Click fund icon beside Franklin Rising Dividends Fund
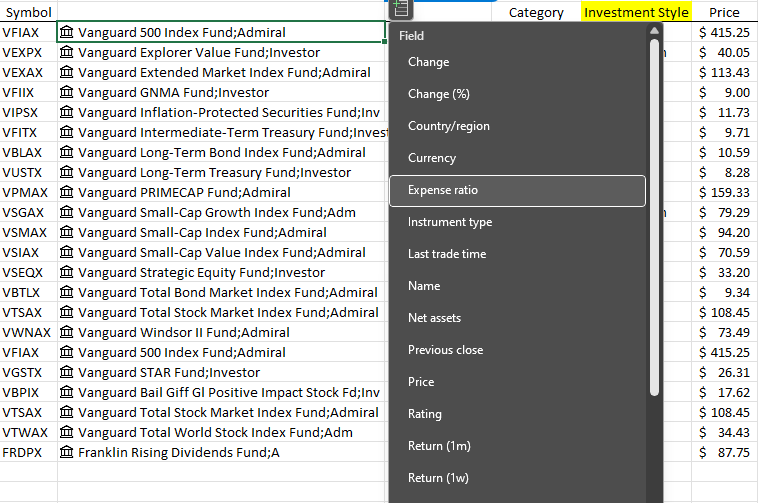The width and height of the screenshot is (758, 503). 66,452
